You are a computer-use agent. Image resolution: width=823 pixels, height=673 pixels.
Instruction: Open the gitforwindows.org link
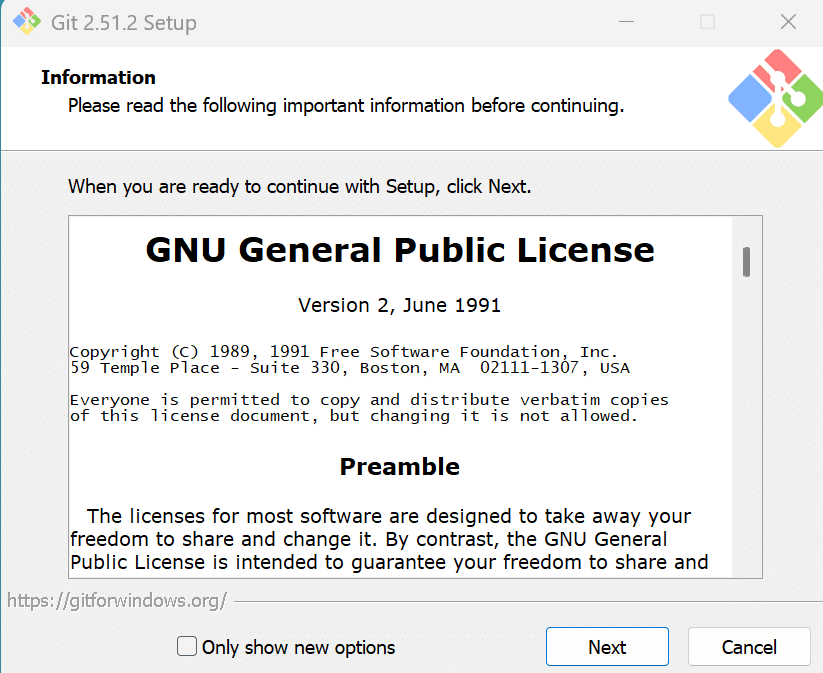[x=117, y=601]
